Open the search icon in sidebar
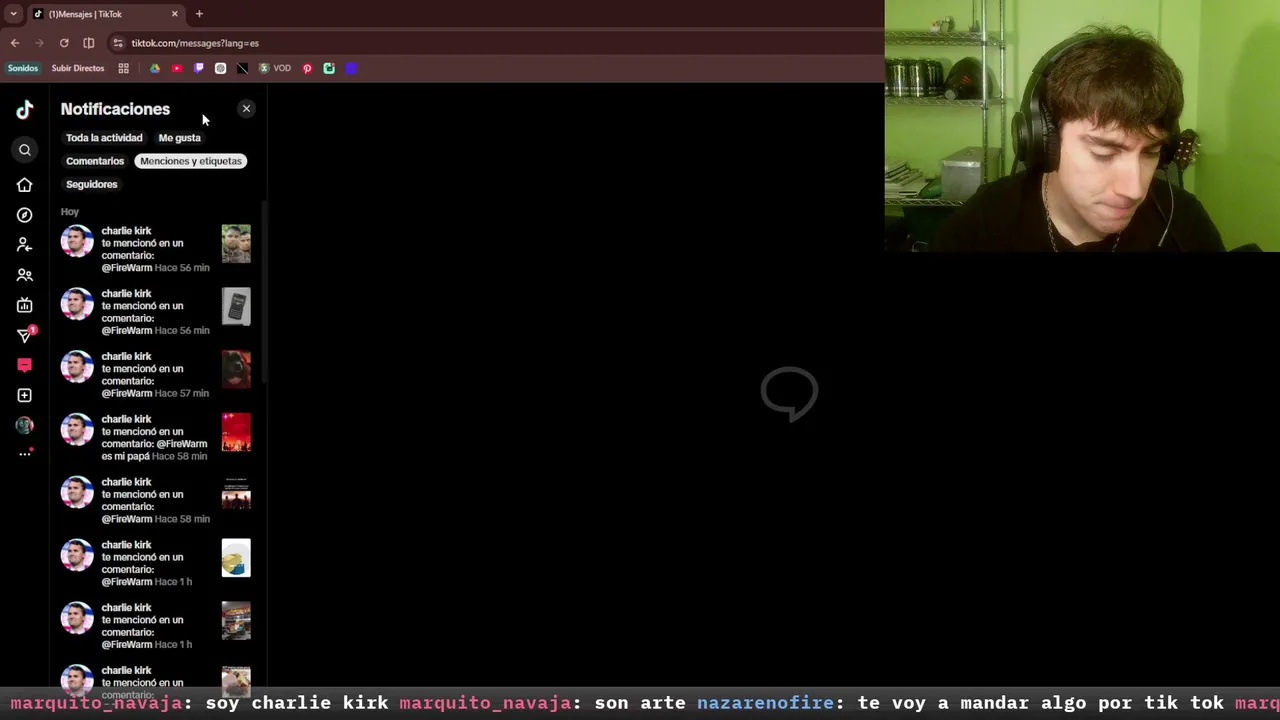 point(25,150)
